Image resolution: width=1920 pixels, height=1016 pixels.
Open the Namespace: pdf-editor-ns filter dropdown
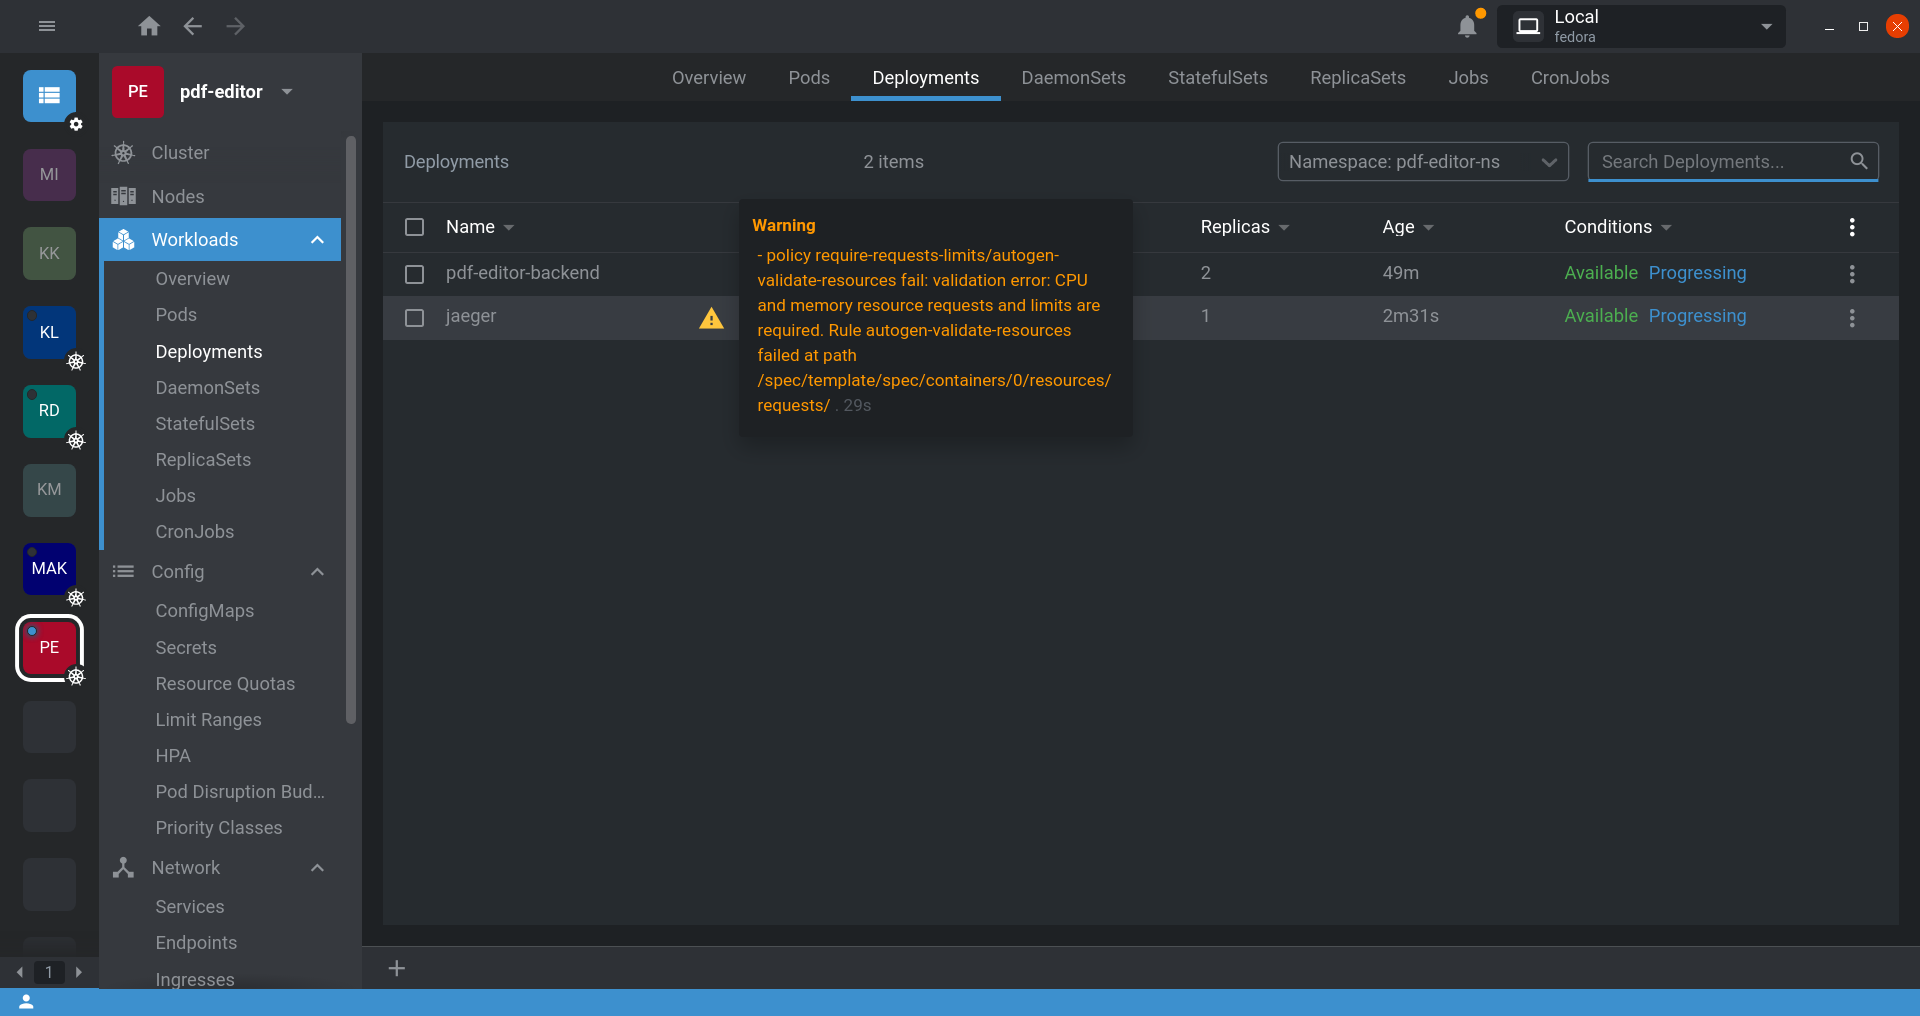coord(1423,162)
